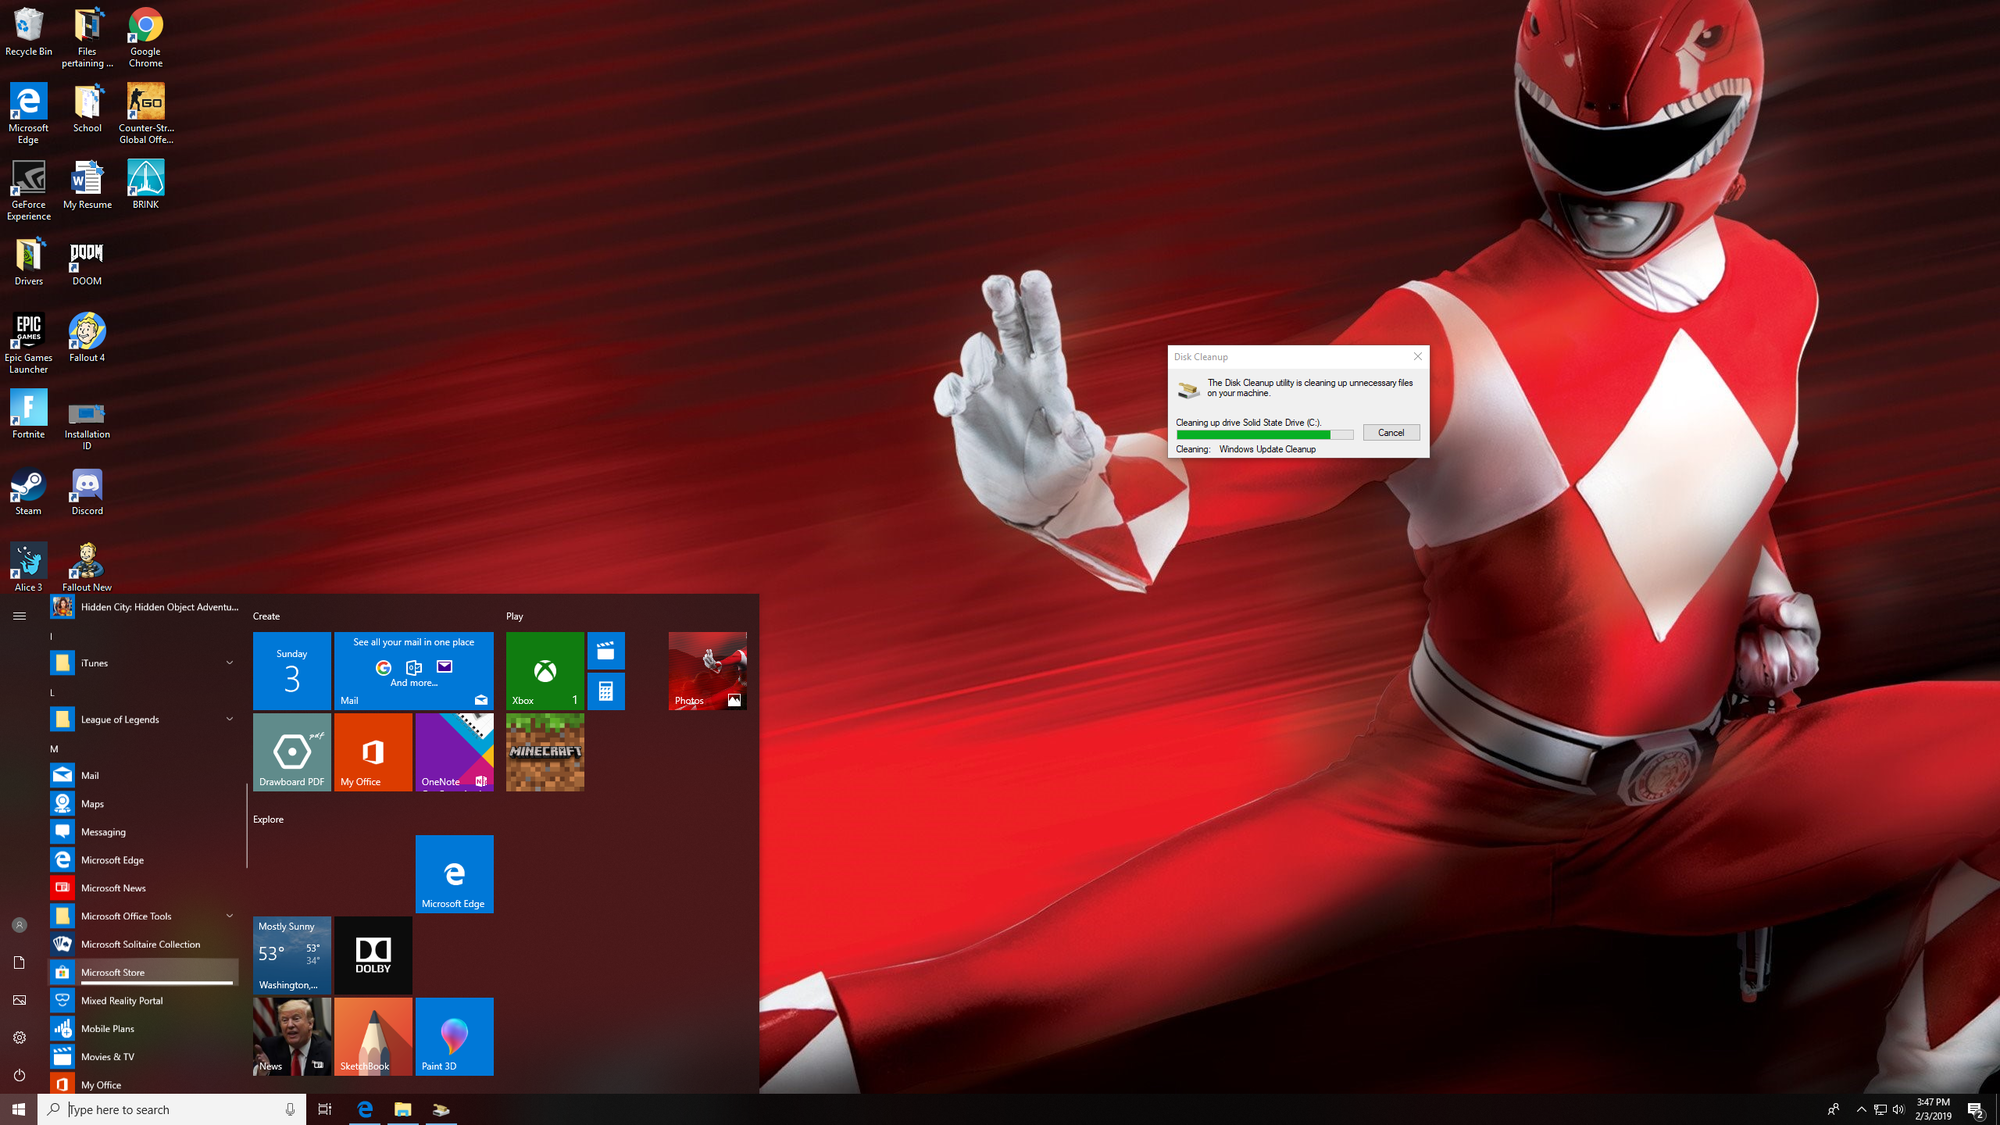
Task: Open Start menu Settings gear
Action: click(x=19, y=1038)
